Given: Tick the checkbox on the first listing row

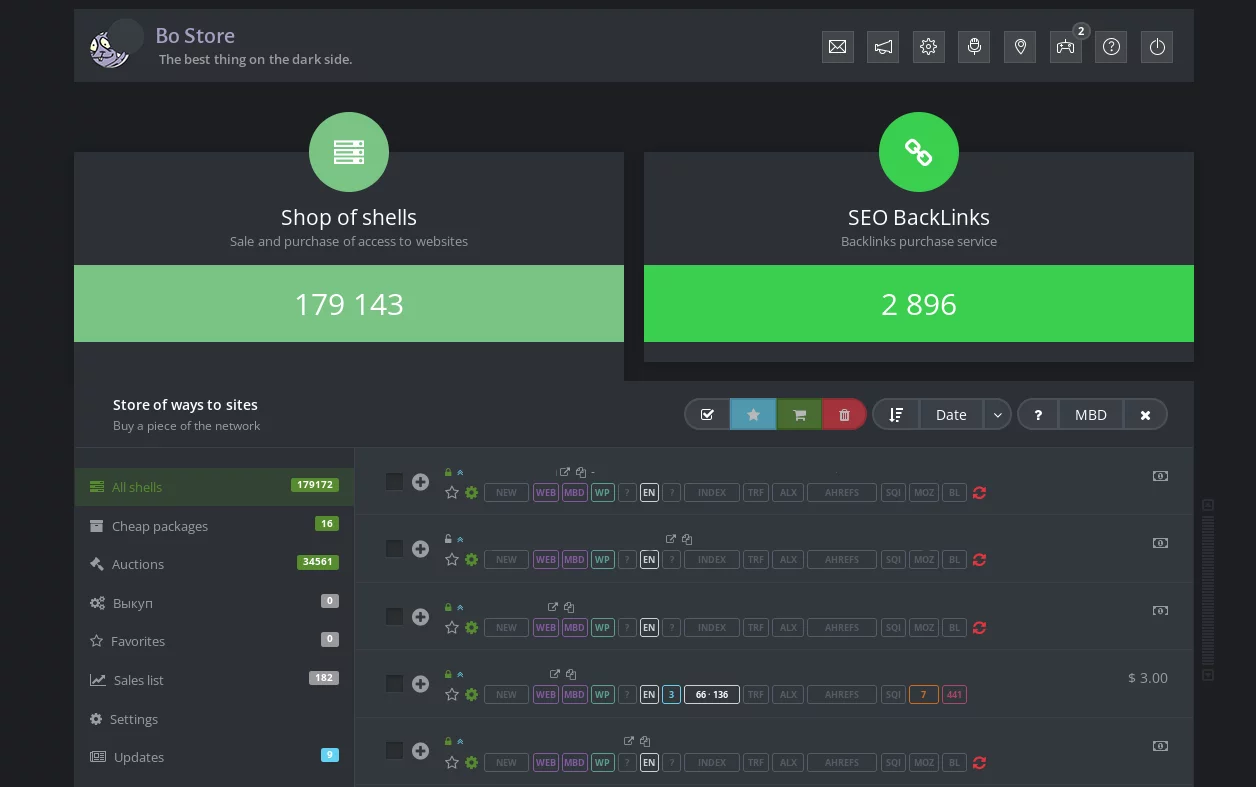Looking at the screenshot, I should 395,482.
